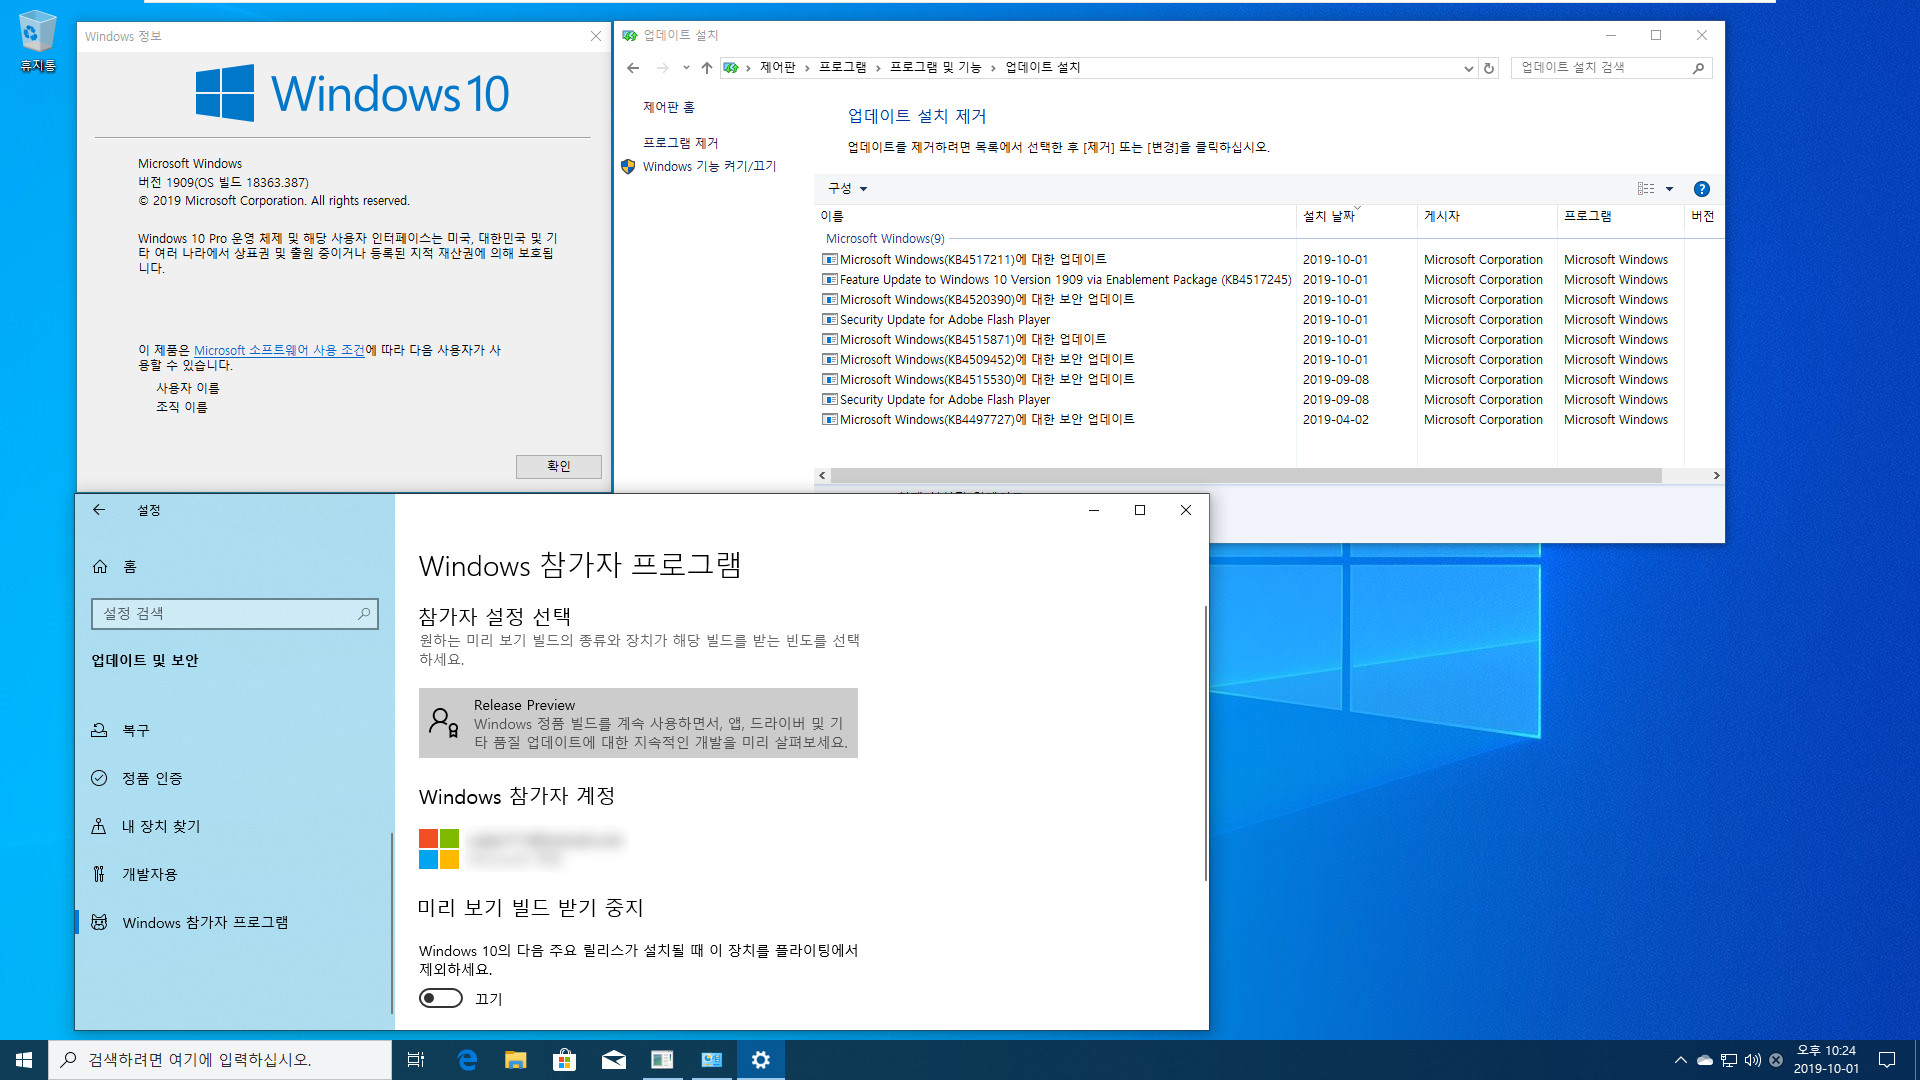Click Release Preview person icon

(444, 722)
